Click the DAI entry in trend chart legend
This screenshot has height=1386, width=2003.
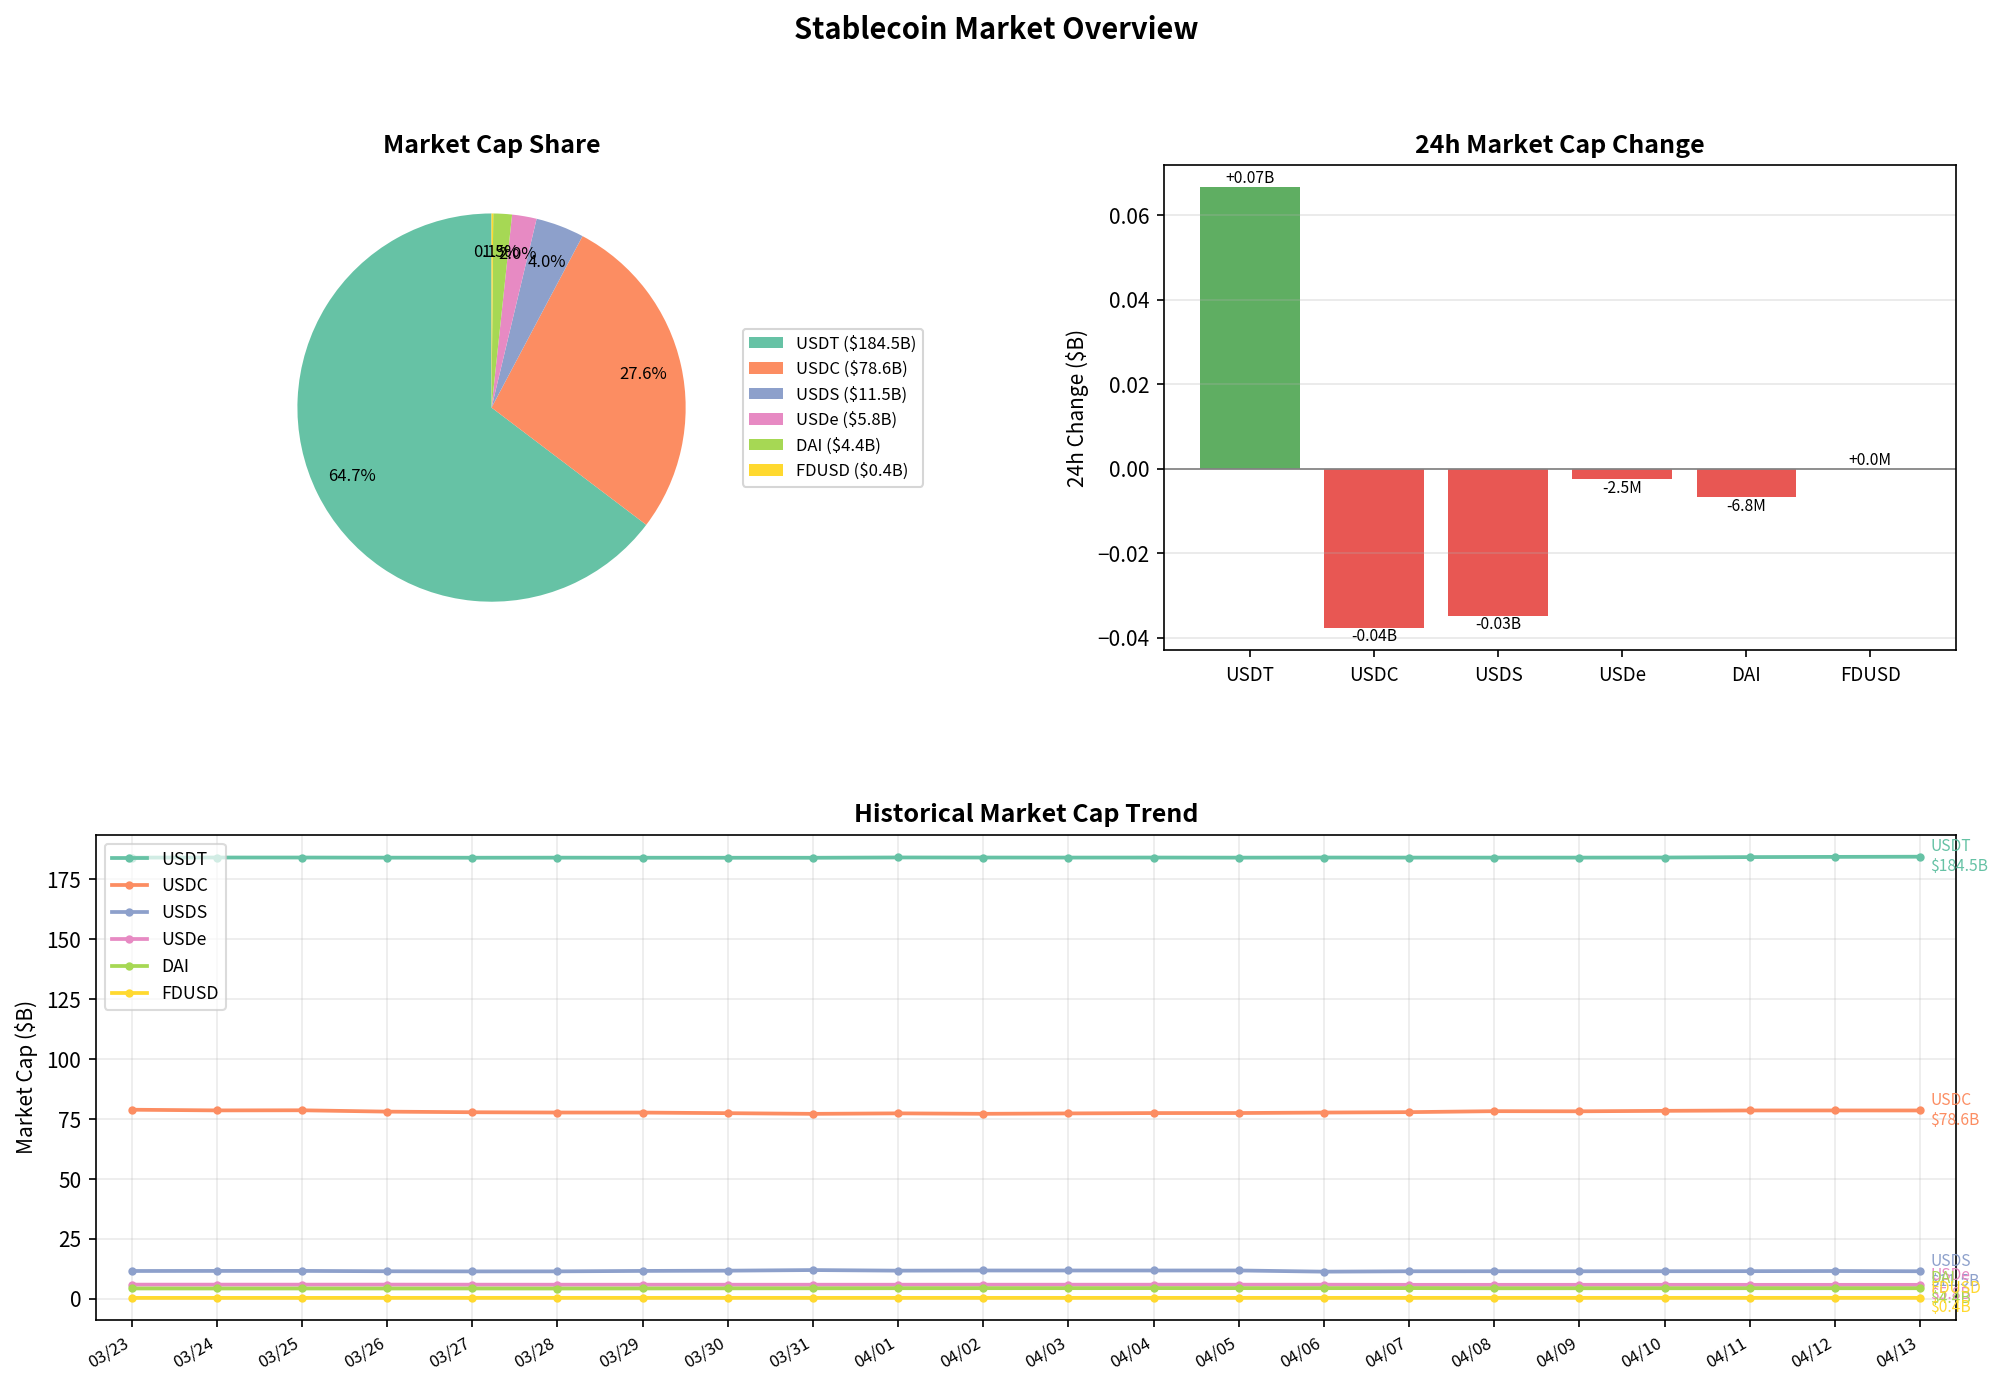click(150, 967)
